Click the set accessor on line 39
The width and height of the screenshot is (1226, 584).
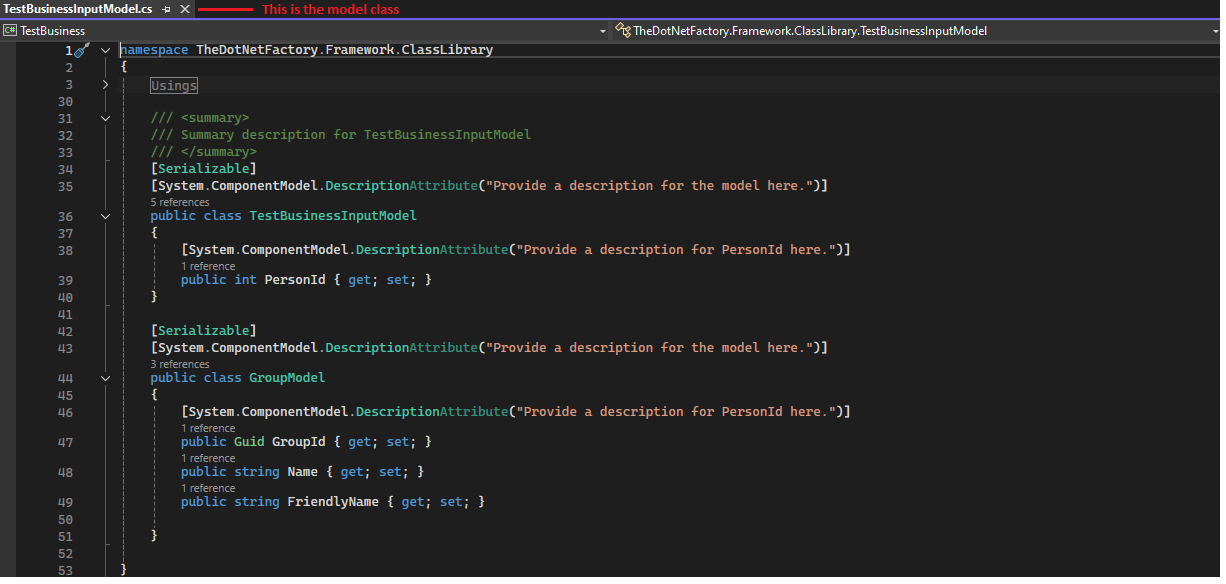pyautogui.click(x=398, y=280)
